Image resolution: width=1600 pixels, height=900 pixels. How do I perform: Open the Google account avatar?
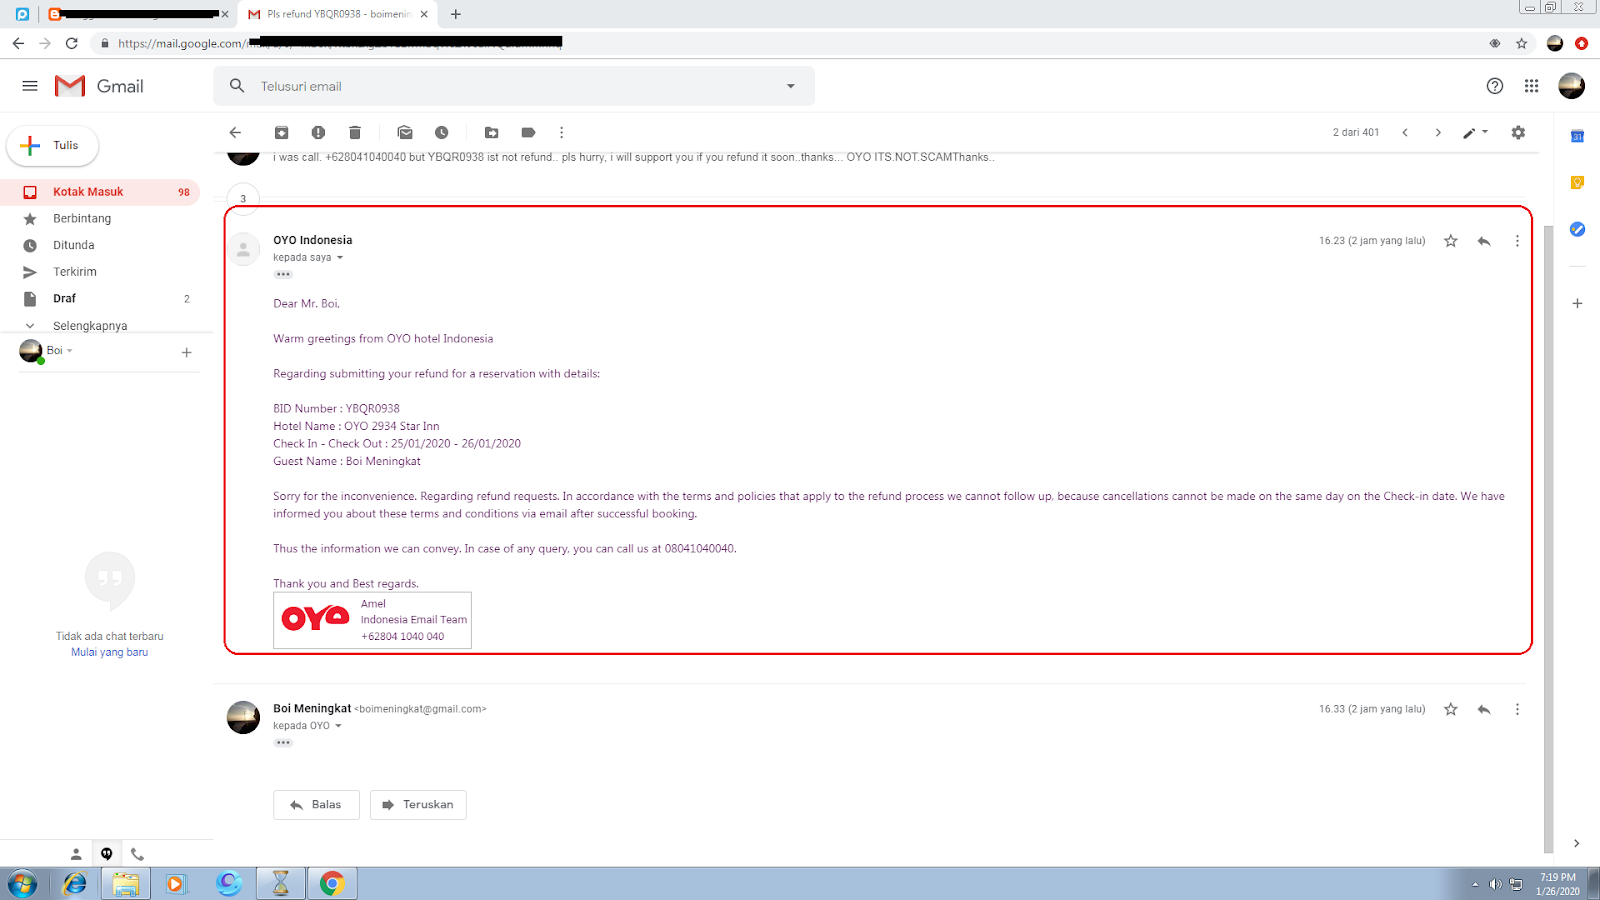tap(1572, 86)
